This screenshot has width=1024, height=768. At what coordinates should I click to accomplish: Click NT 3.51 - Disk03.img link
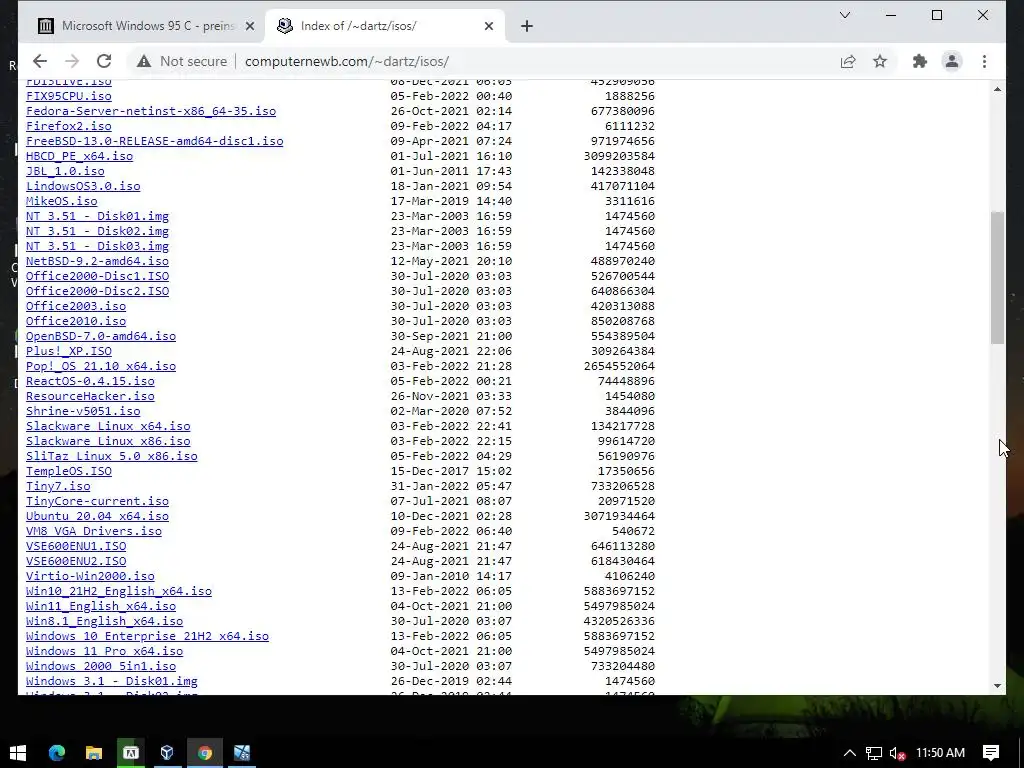(x=97, y=246)
